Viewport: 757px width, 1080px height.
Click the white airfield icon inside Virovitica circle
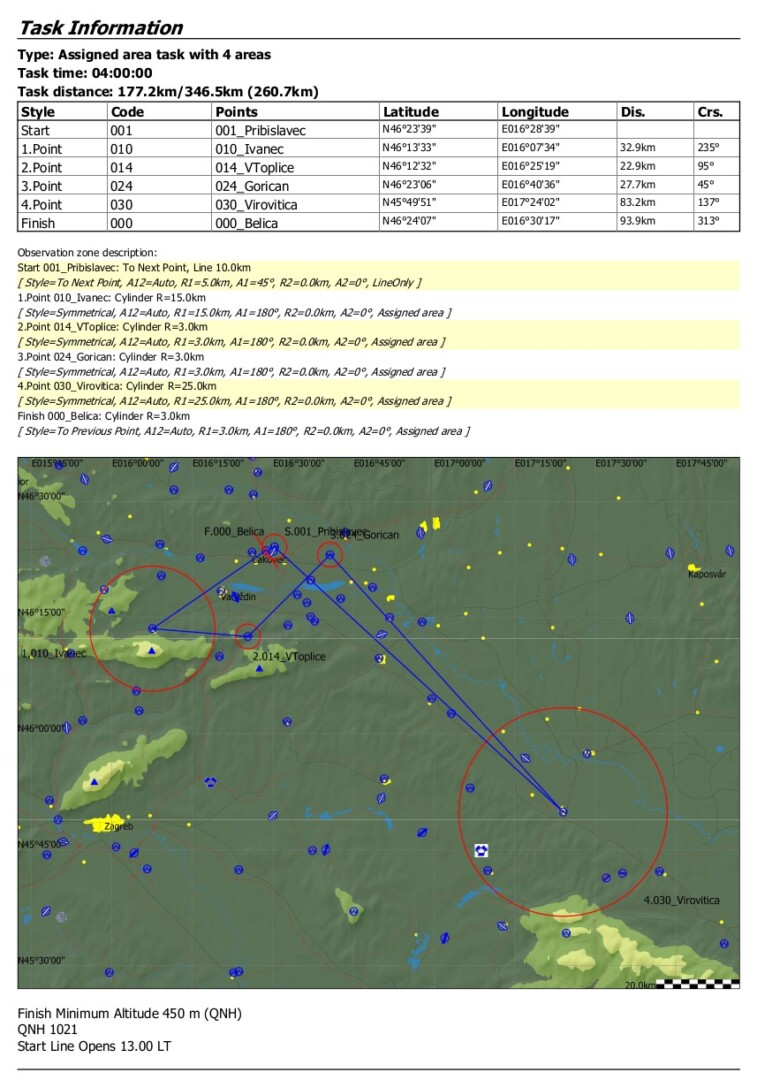pos(481,851)
